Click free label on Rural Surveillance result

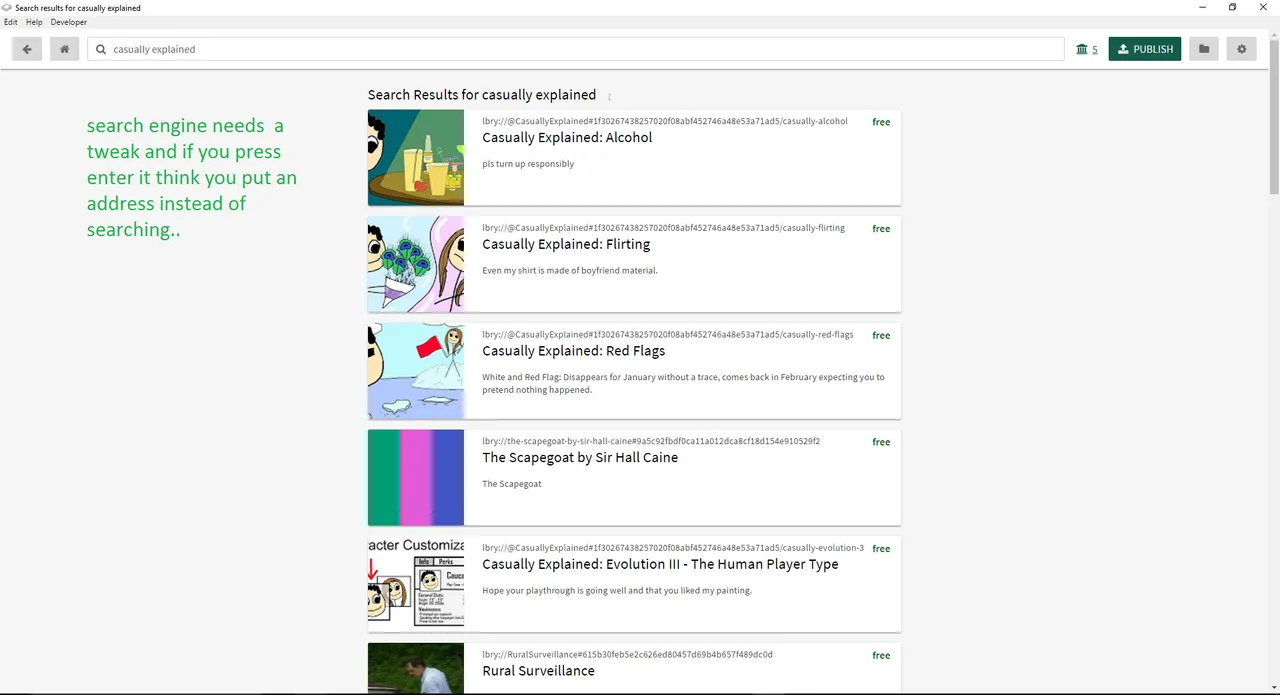pos(881,656)
